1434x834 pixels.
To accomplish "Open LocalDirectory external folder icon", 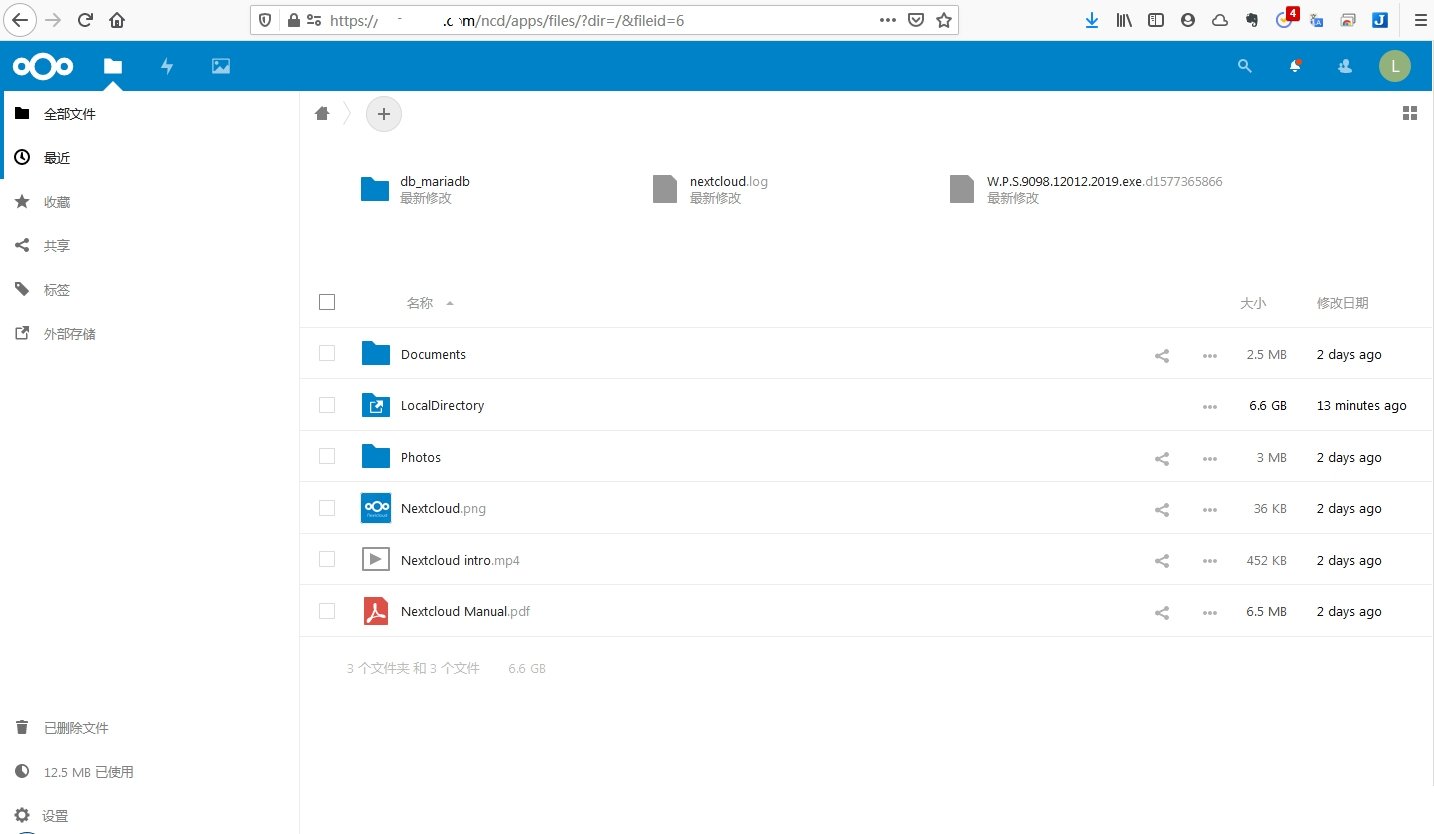I will click(x=375, y=405).
